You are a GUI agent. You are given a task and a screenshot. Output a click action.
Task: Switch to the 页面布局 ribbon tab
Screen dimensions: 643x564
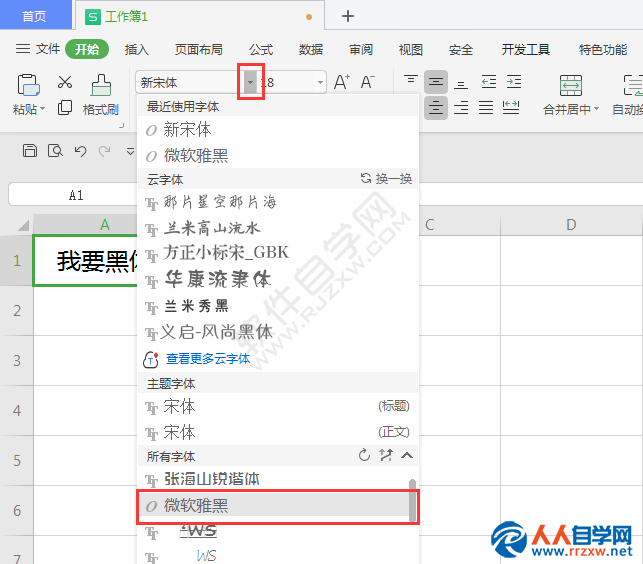[198, 50]
